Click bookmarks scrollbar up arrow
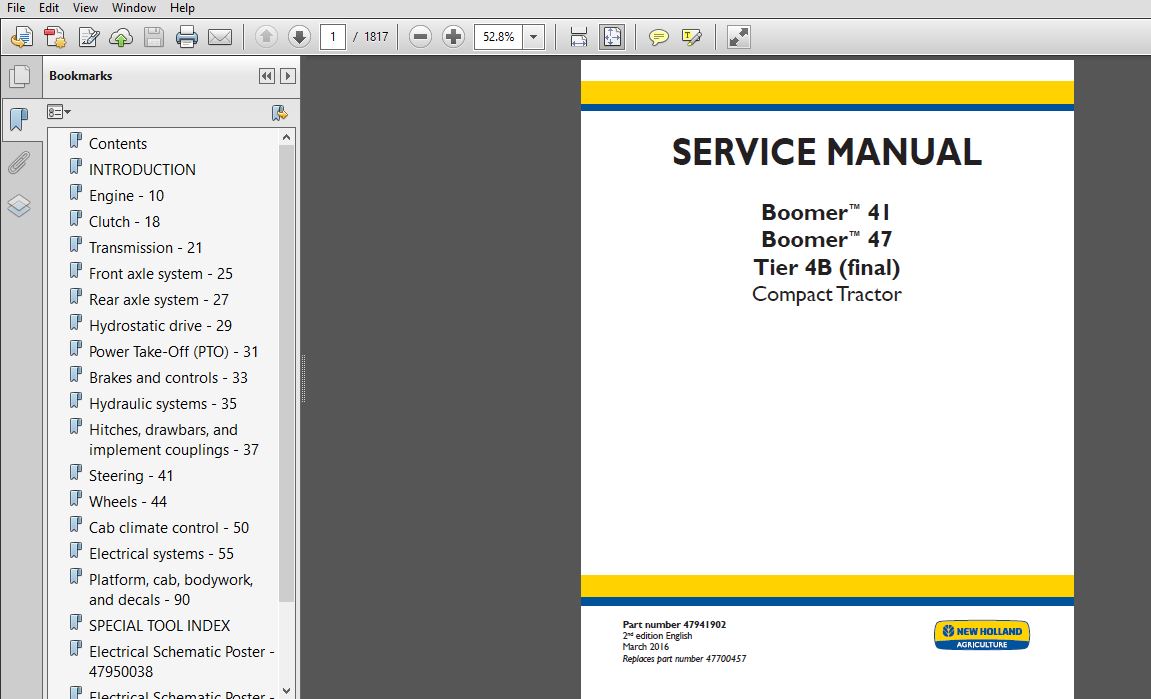The width and height of the screenshot is (1151, 699). [x=286, y=137]
